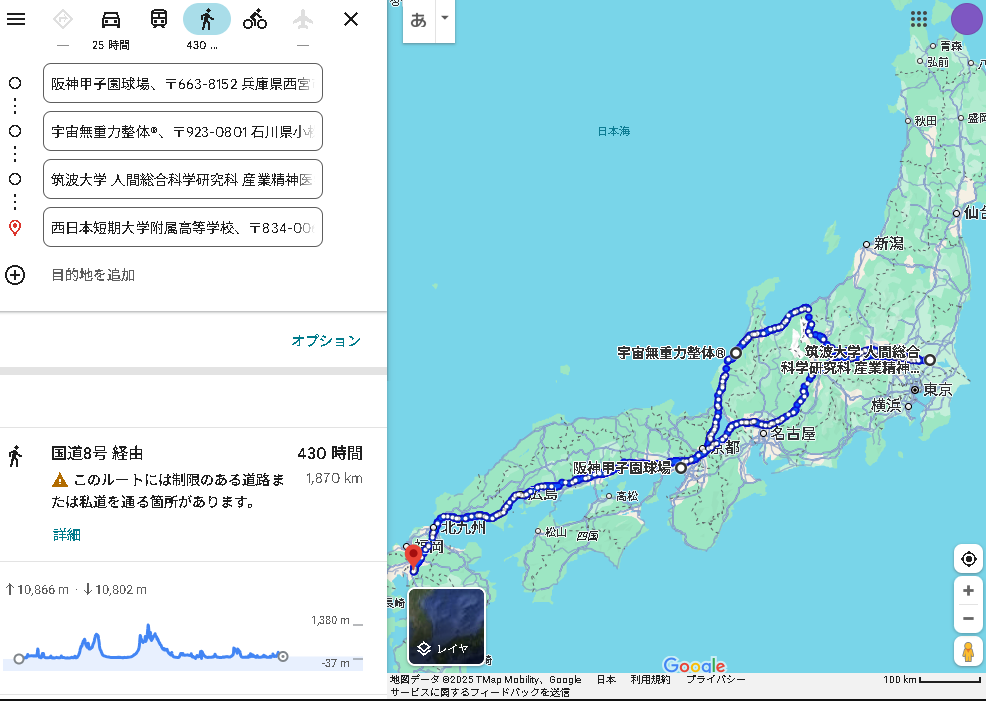Click the plus icon to add destination
This screenshot has height=701, width=986.
pyautogui.click(x=15, y=275)
